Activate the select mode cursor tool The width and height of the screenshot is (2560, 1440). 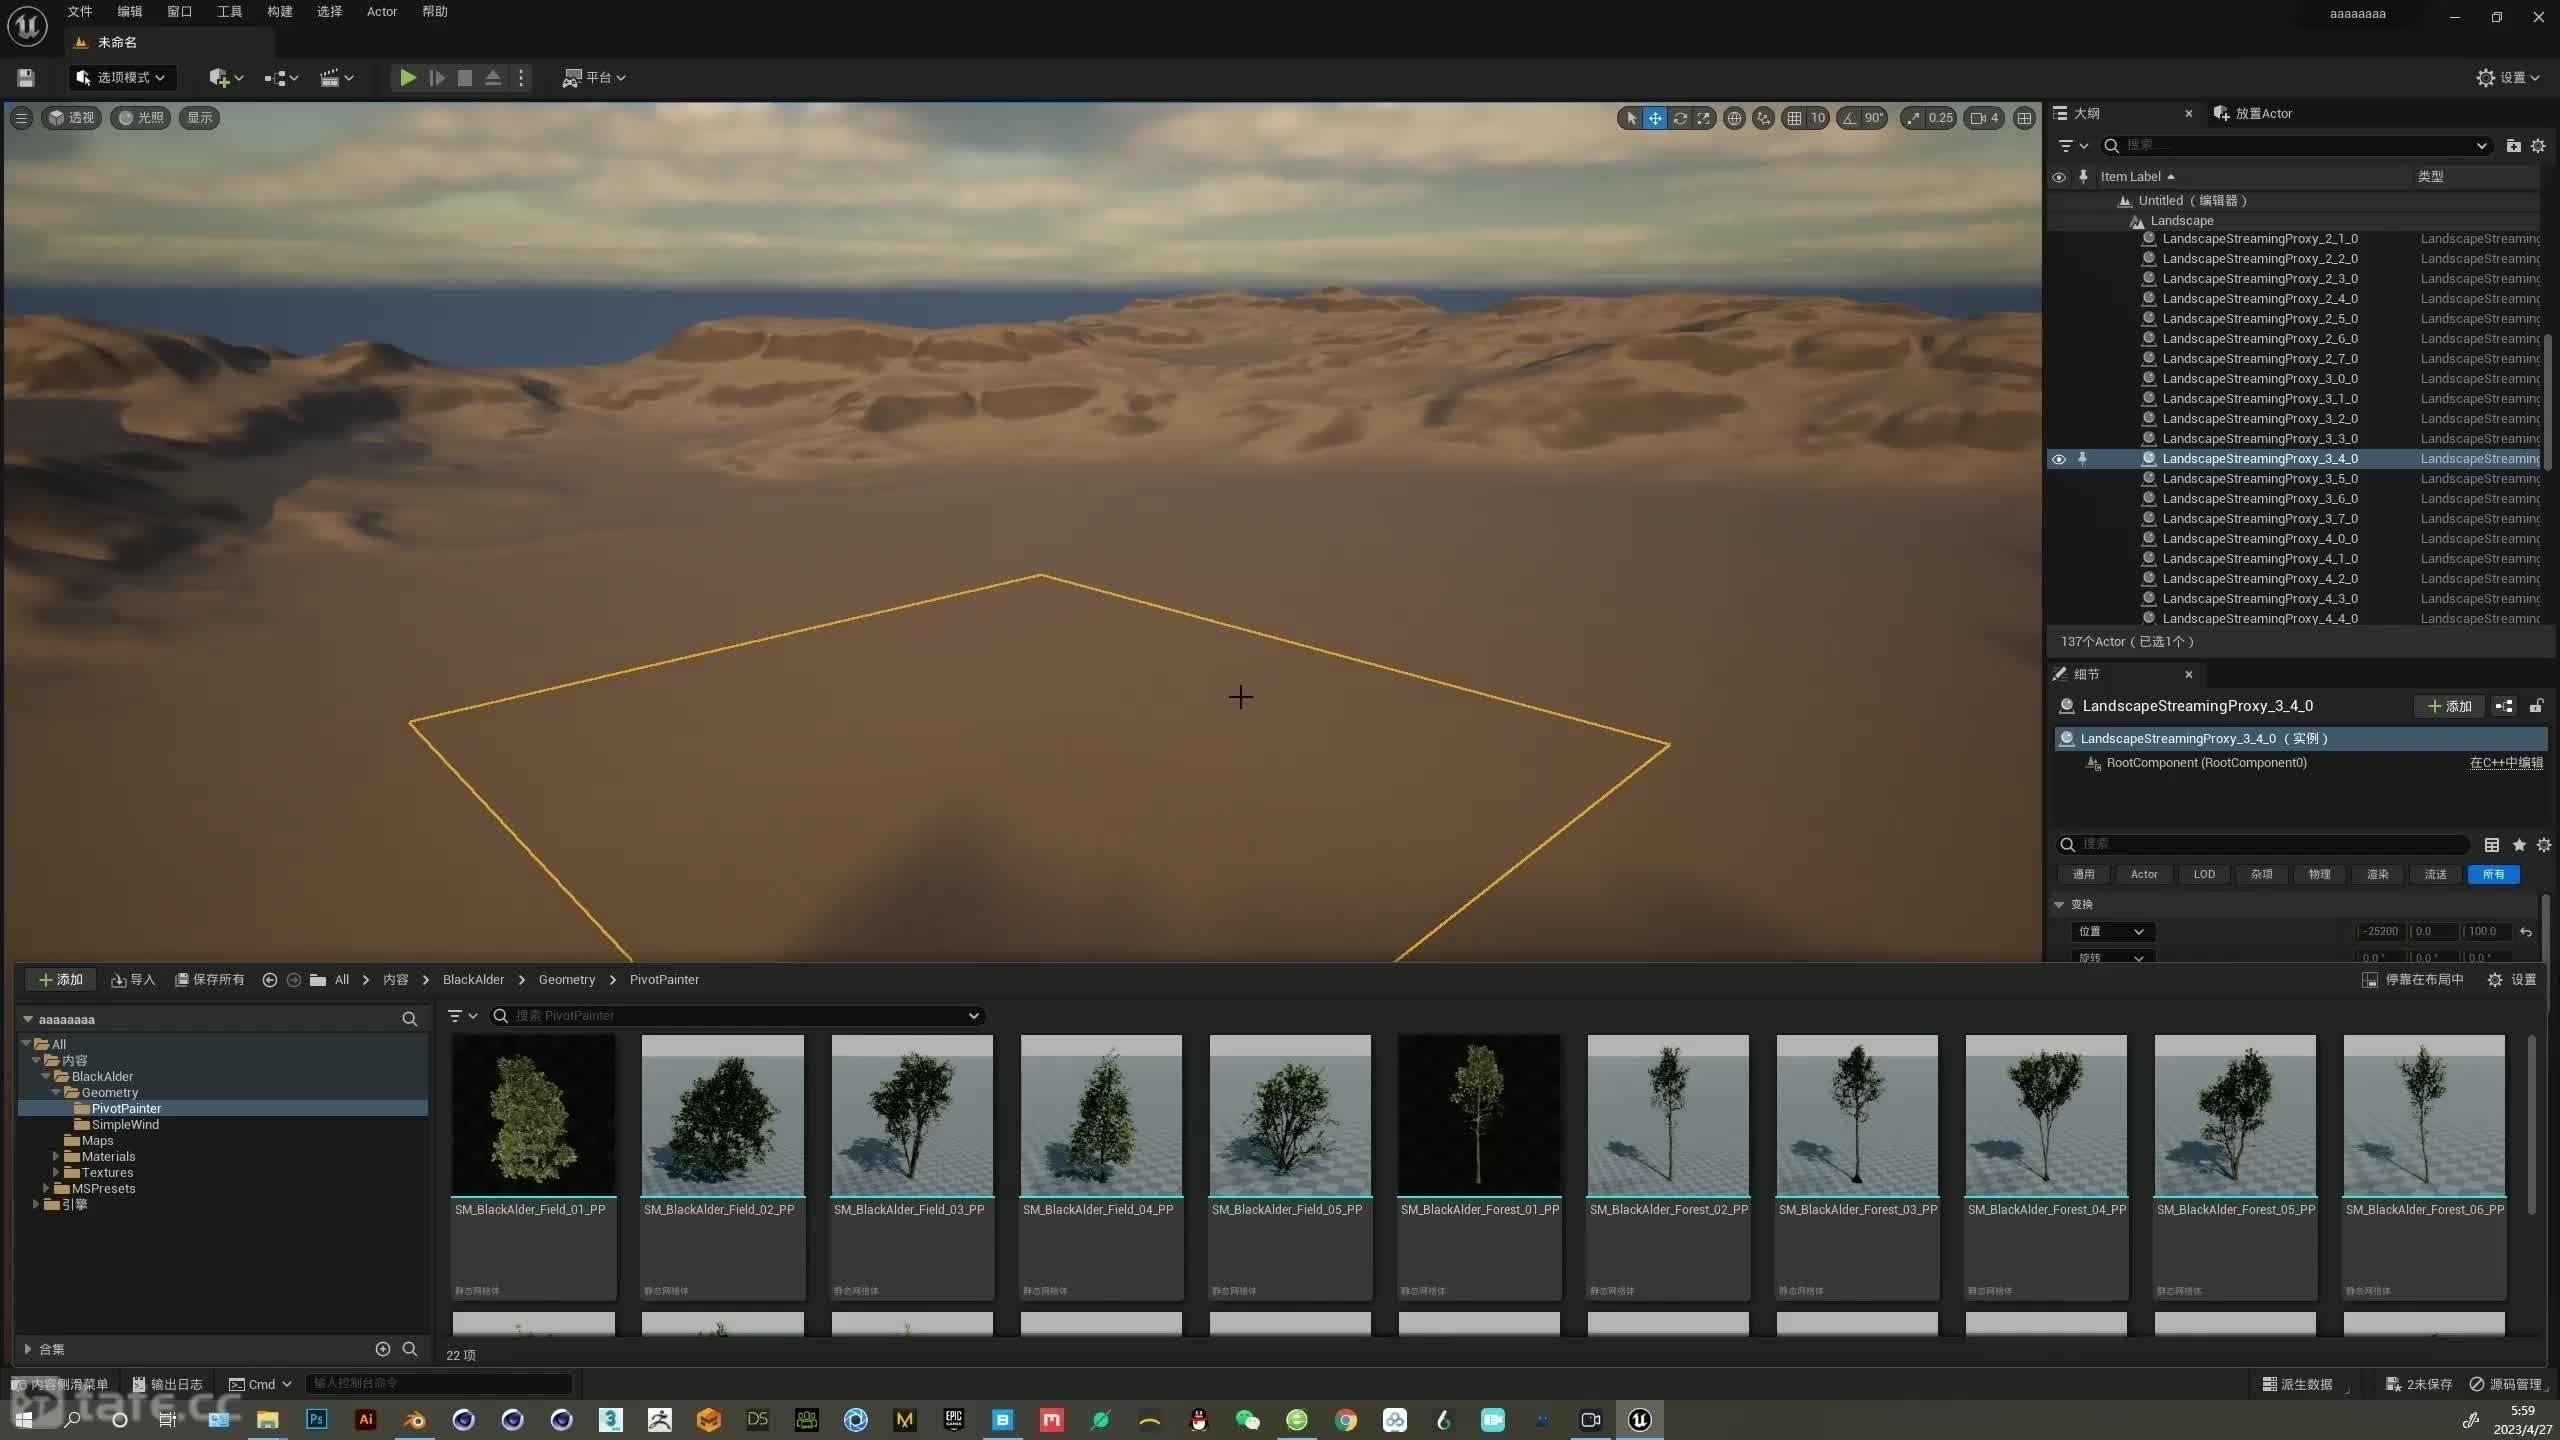1631,118
